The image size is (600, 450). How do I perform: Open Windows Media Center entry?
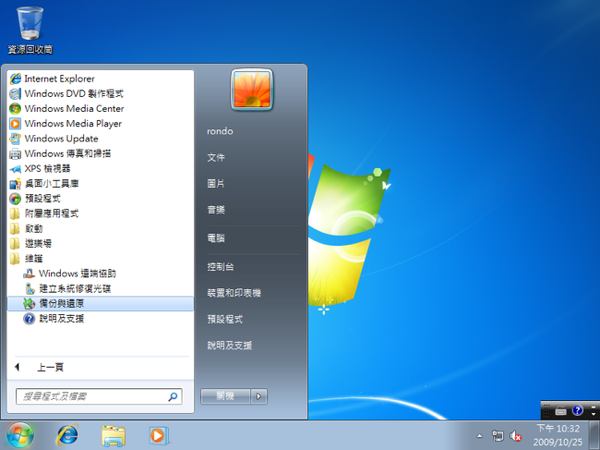click(100, 109)
